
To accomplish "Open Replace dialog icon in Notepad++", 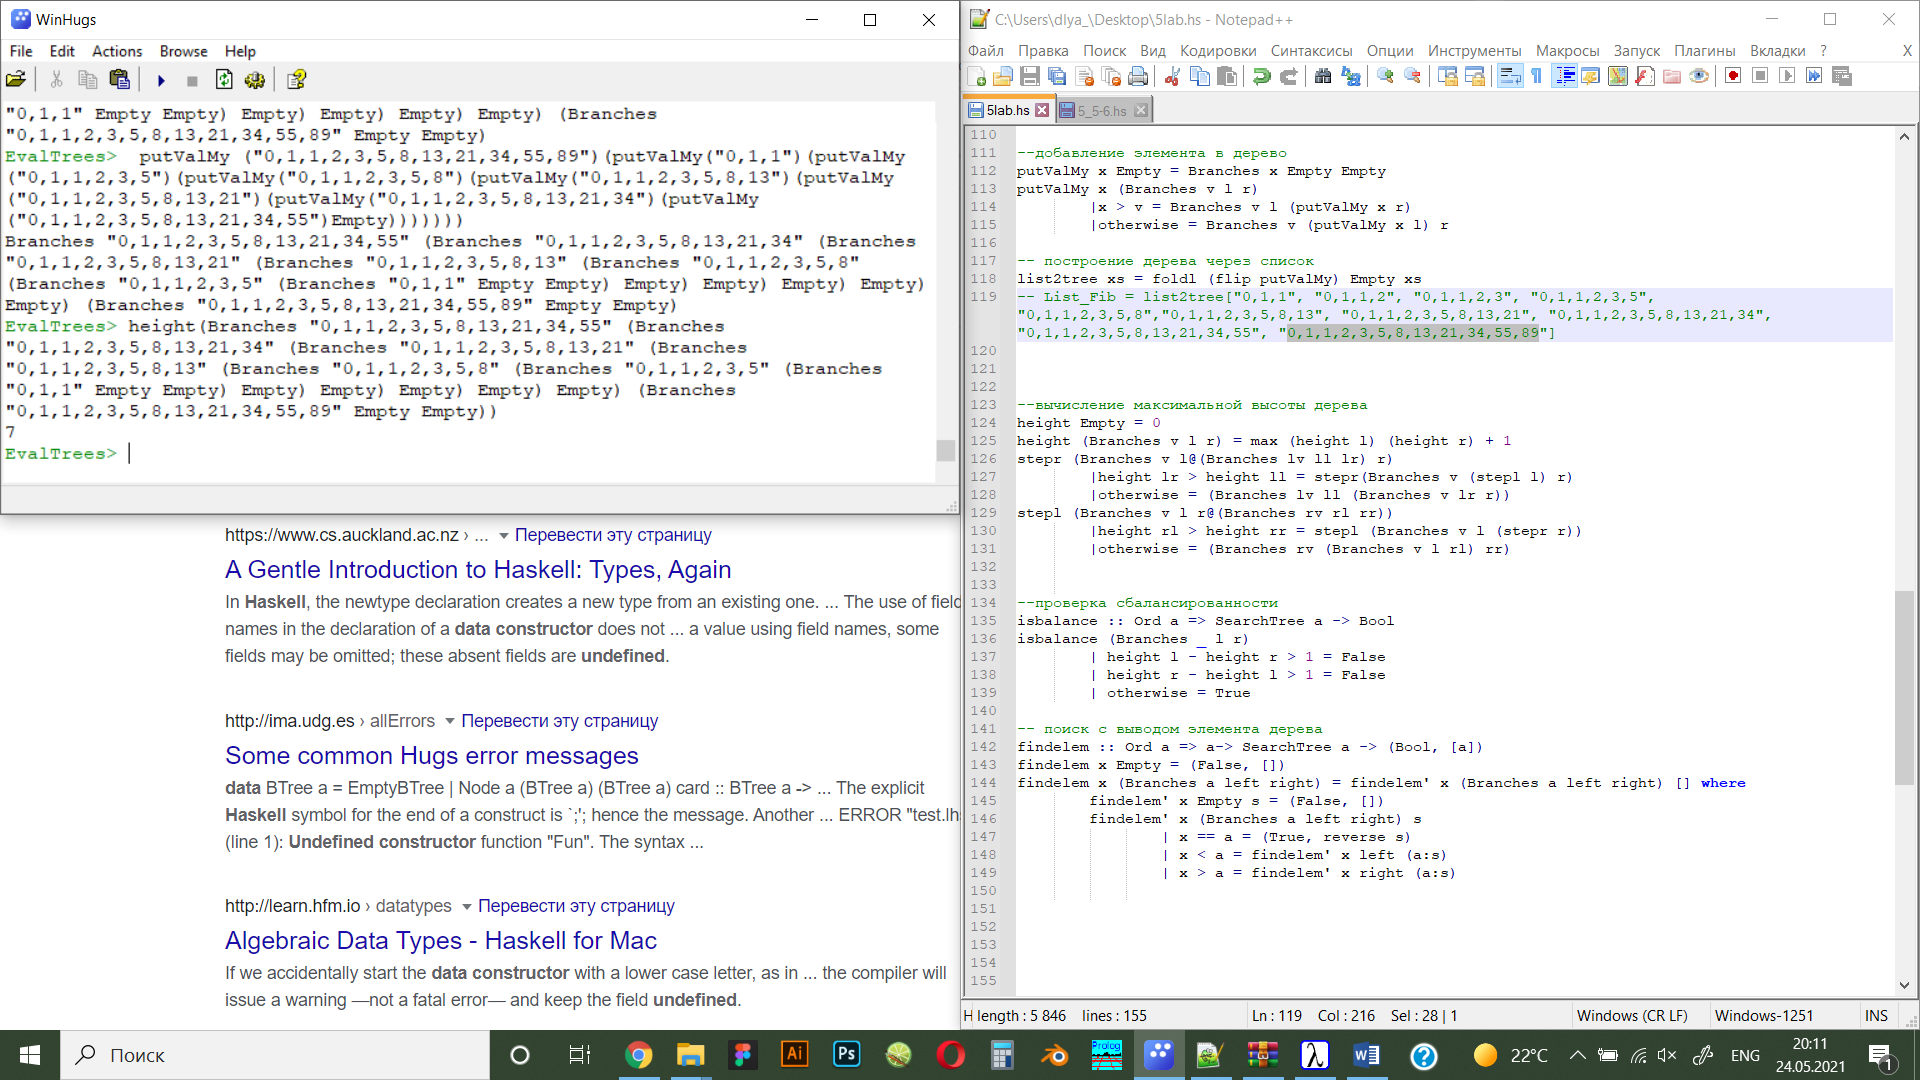I will [x=1351, y=77].
